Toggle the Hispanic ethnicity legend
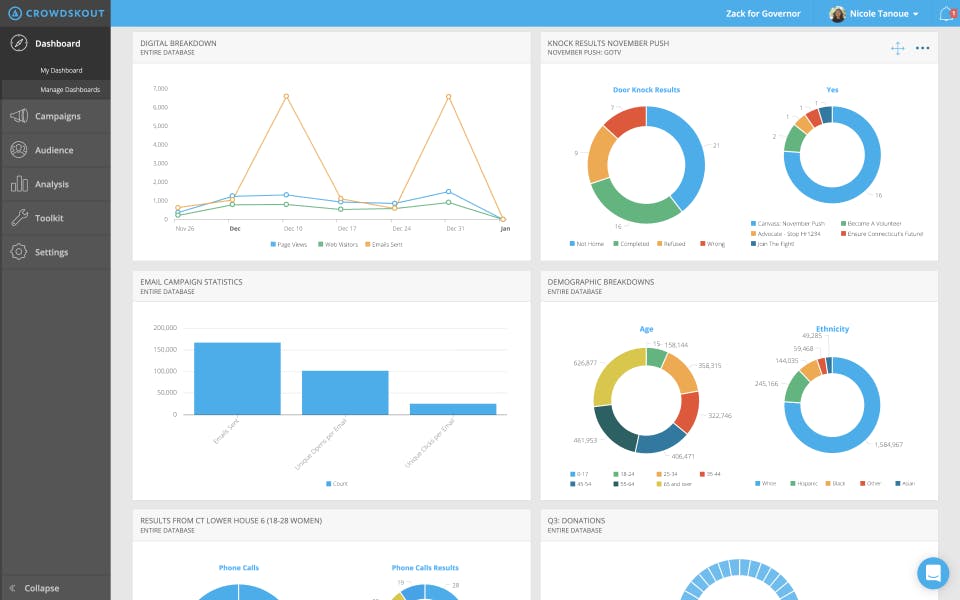 (804, 484)
